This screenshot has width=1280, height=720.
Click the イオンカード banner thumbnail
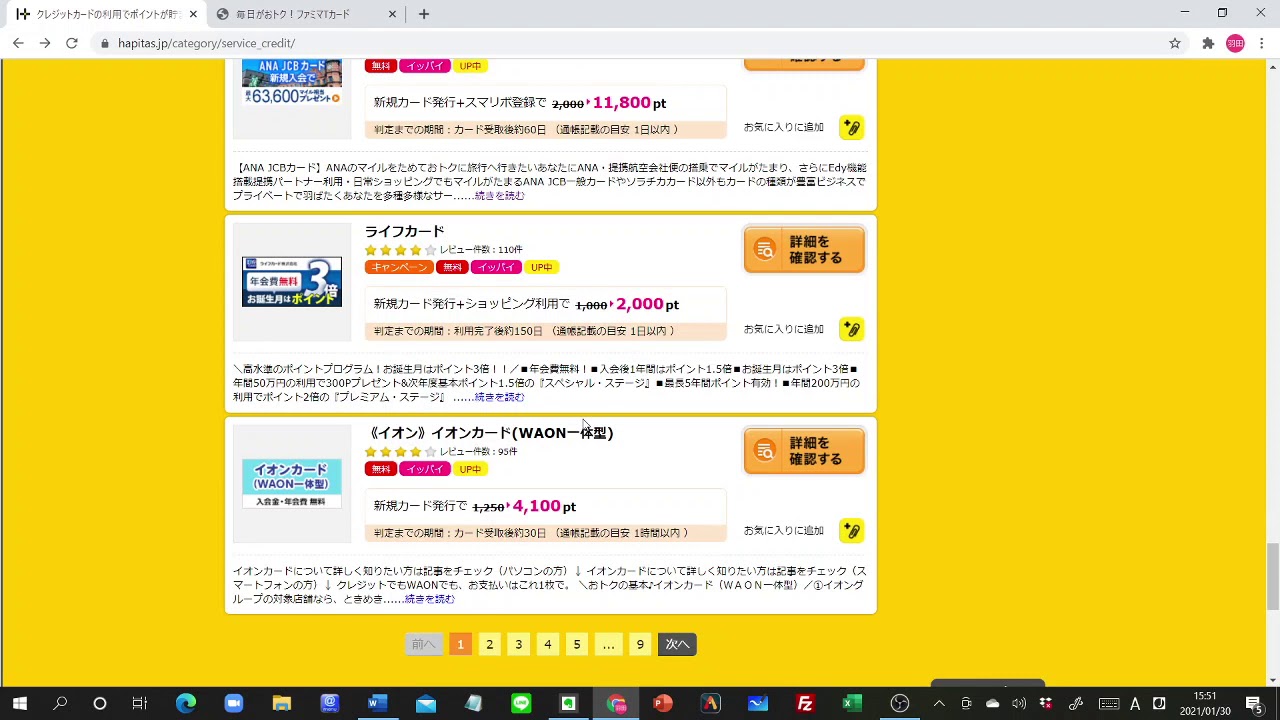292,484
